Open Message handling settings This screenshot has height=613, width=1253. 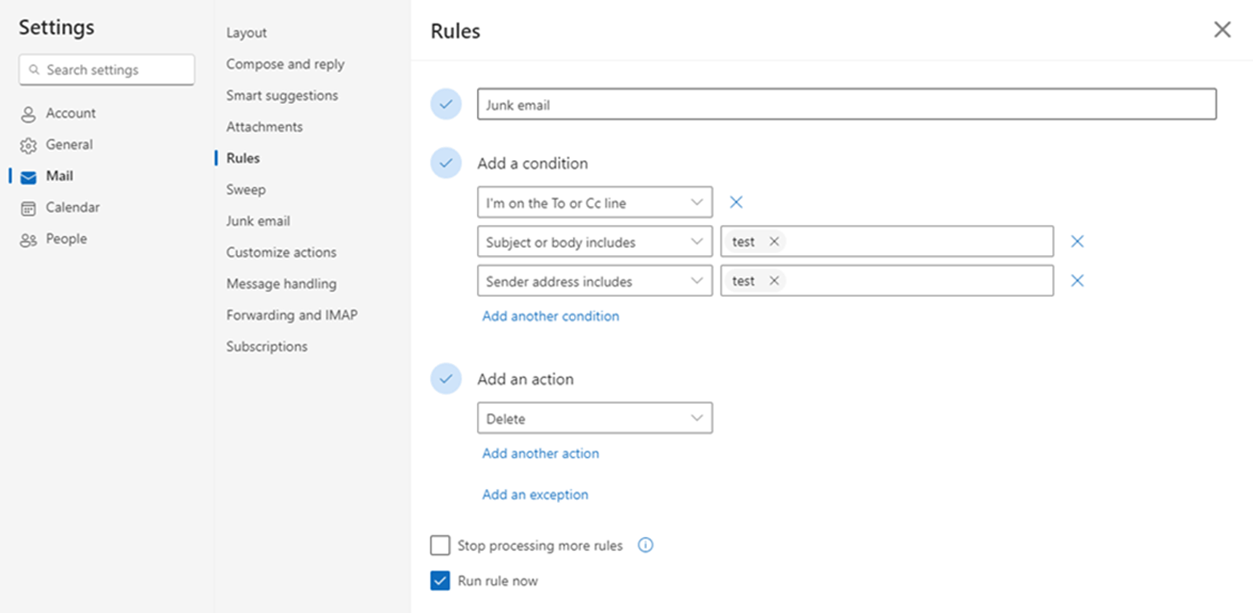(281, 284)
